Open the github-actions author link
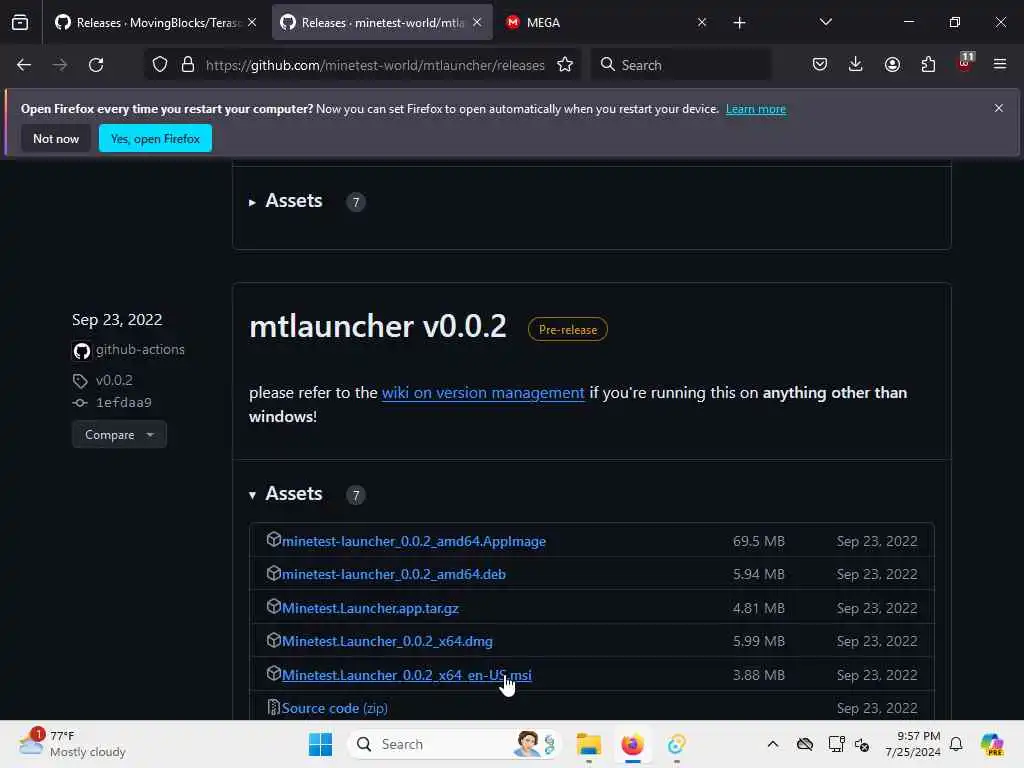 (140, 349)
